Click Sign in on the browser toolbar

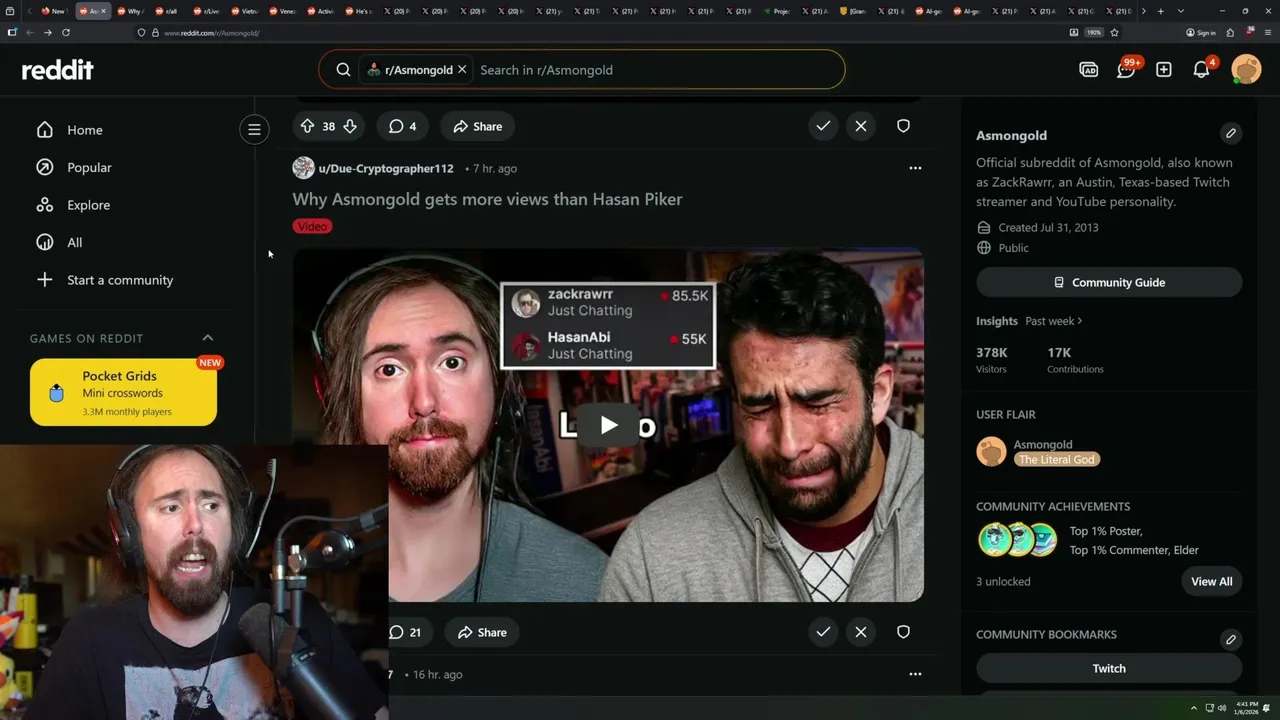[x=1201, y=32]
